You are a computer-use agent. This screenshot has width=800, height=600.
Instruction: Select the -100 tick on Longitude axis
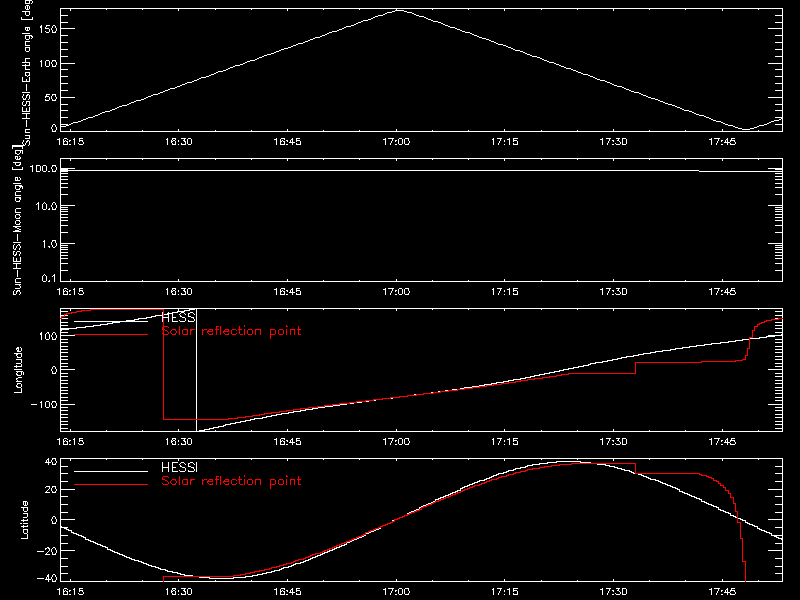pos(44,404)
